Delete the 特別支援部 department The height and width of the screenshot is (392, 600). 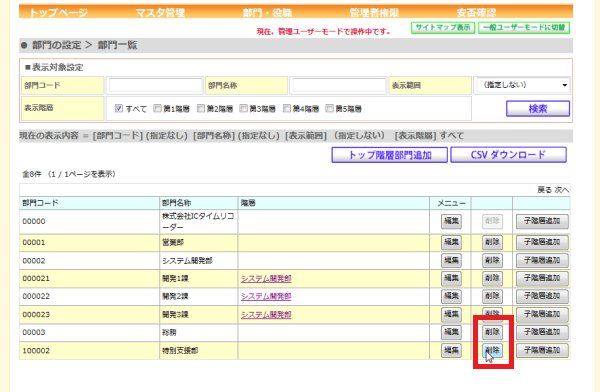tap(492, 350)
